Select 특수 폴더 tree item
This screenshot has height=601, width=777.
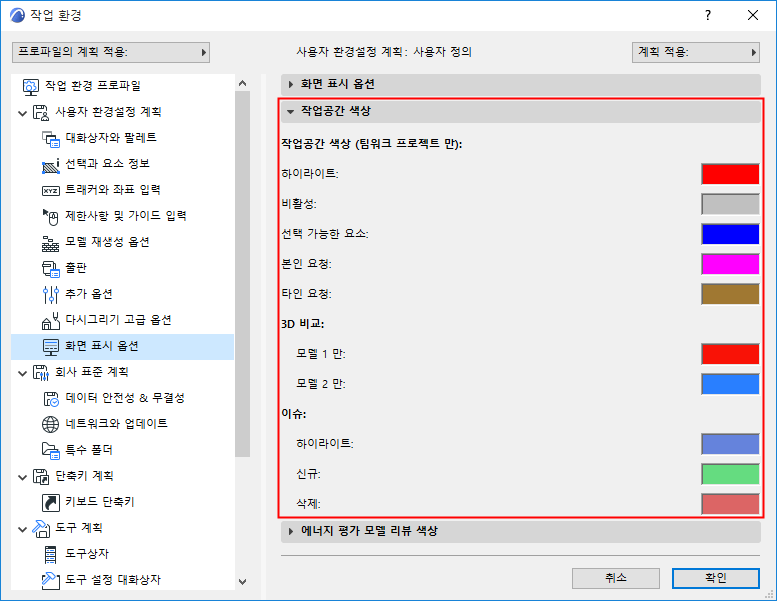coord(89,450)
